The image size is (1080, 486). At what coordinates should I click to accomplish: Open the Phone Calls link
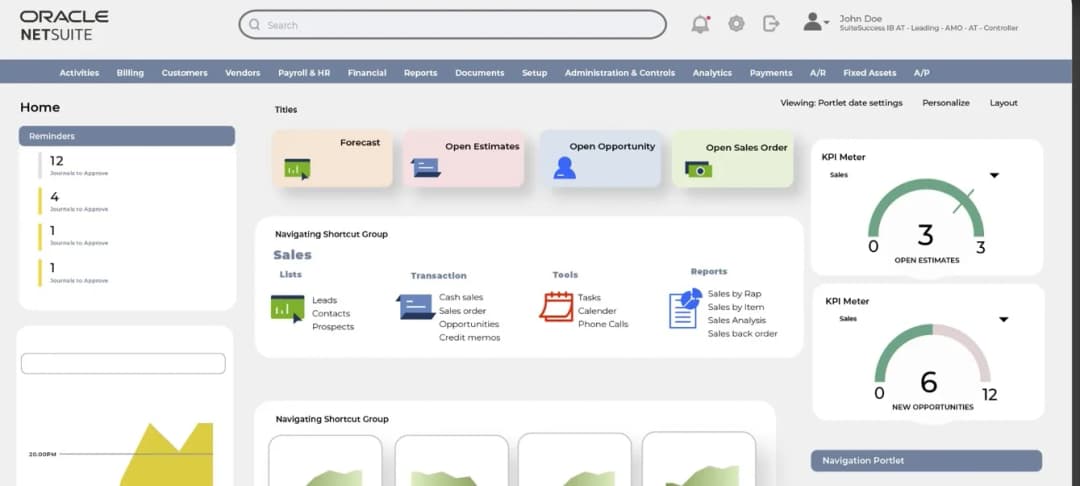[x=603, y=324]
